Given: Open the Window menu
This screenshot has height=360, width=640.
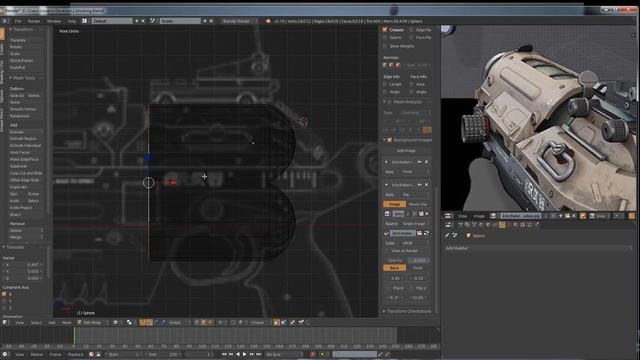Looking at the screenshot, I should tap(53, 21).
